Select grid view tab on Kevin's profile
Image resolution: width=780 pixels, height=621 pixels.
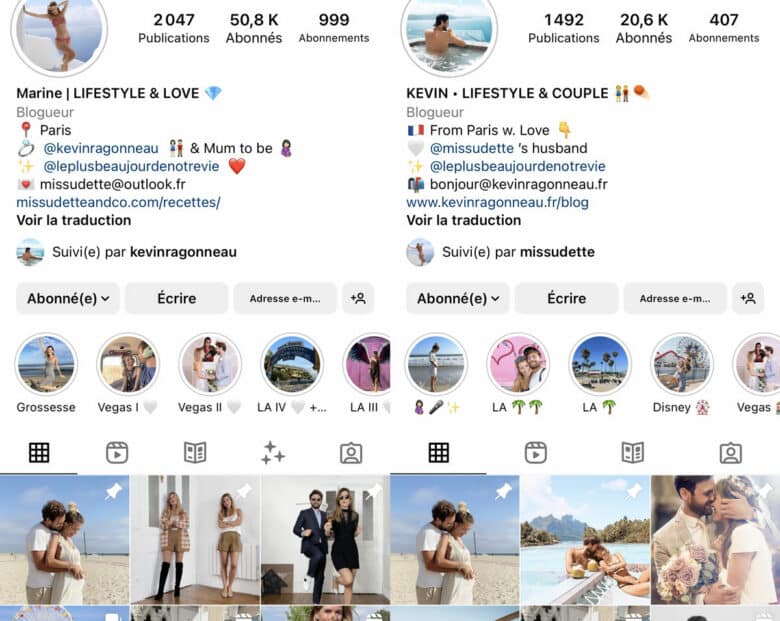coord(439,453)
